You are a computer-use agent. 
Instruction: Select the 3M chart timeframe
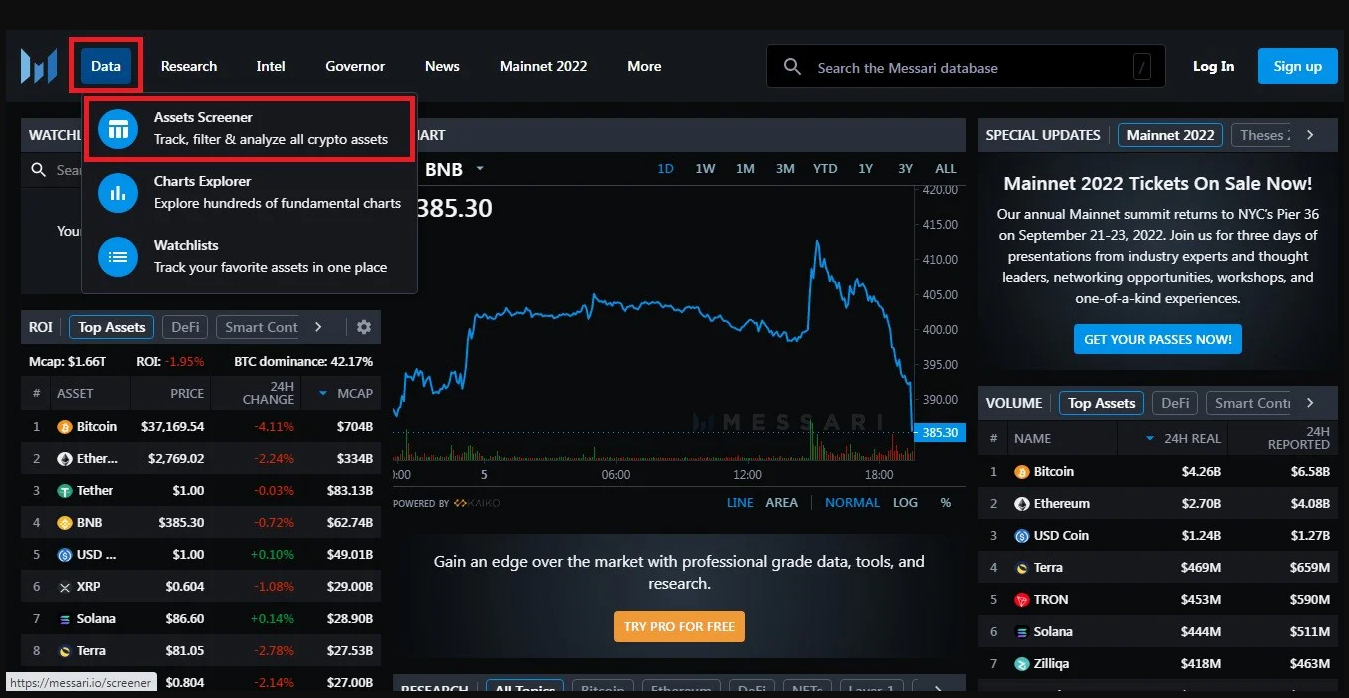(x=785, y=168)
